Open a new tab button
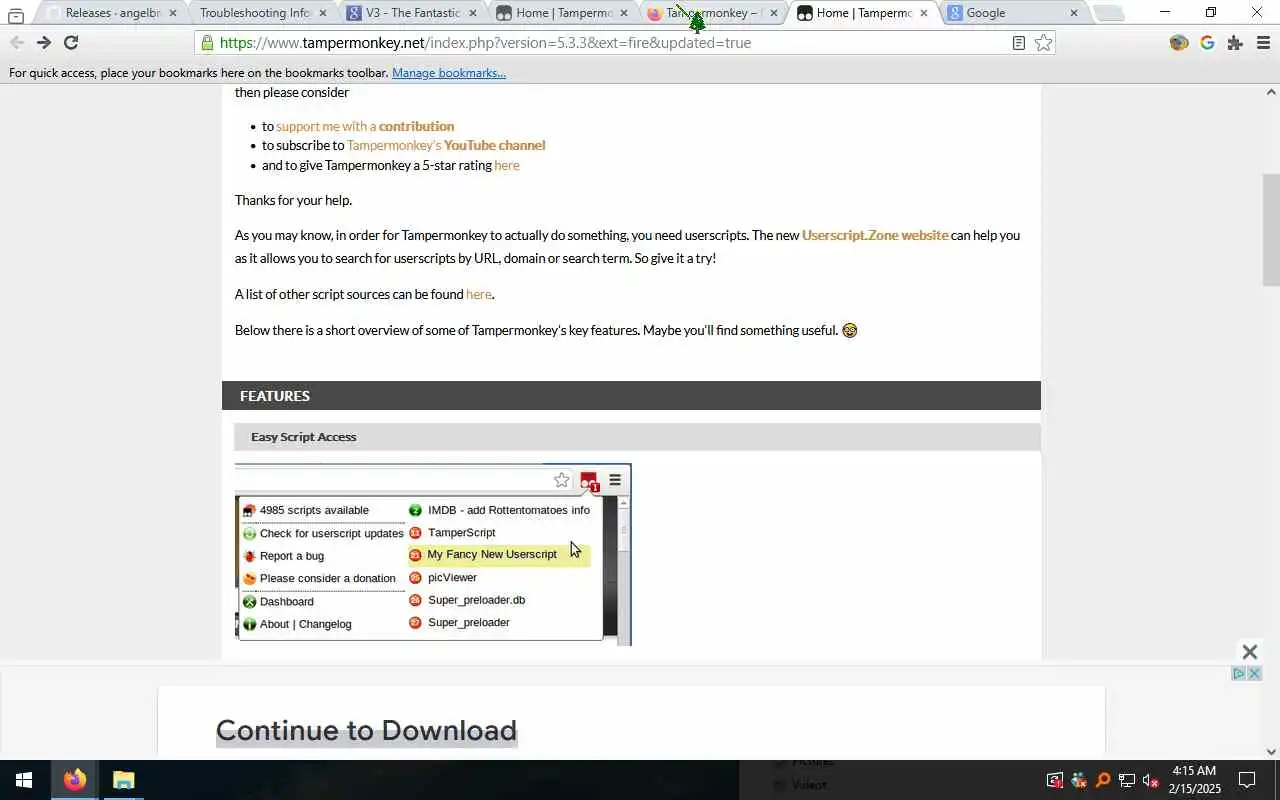The image size is (1280, 800). click(1108, 13)
